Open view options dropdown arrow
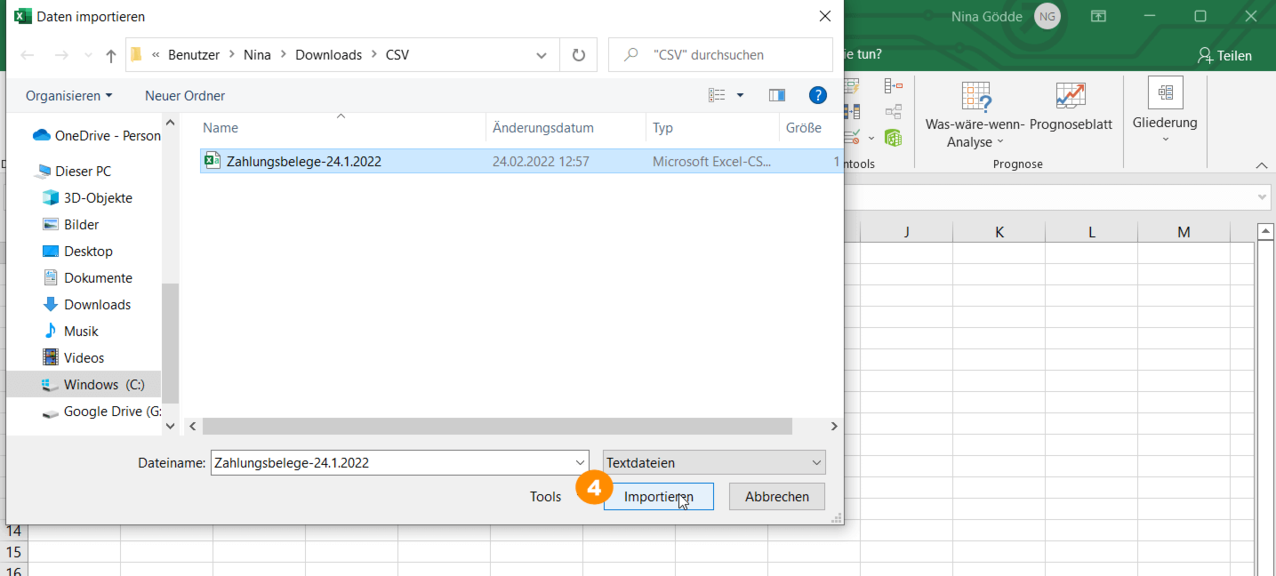Screen dimensions: 1276x576 tap(740, 96)
